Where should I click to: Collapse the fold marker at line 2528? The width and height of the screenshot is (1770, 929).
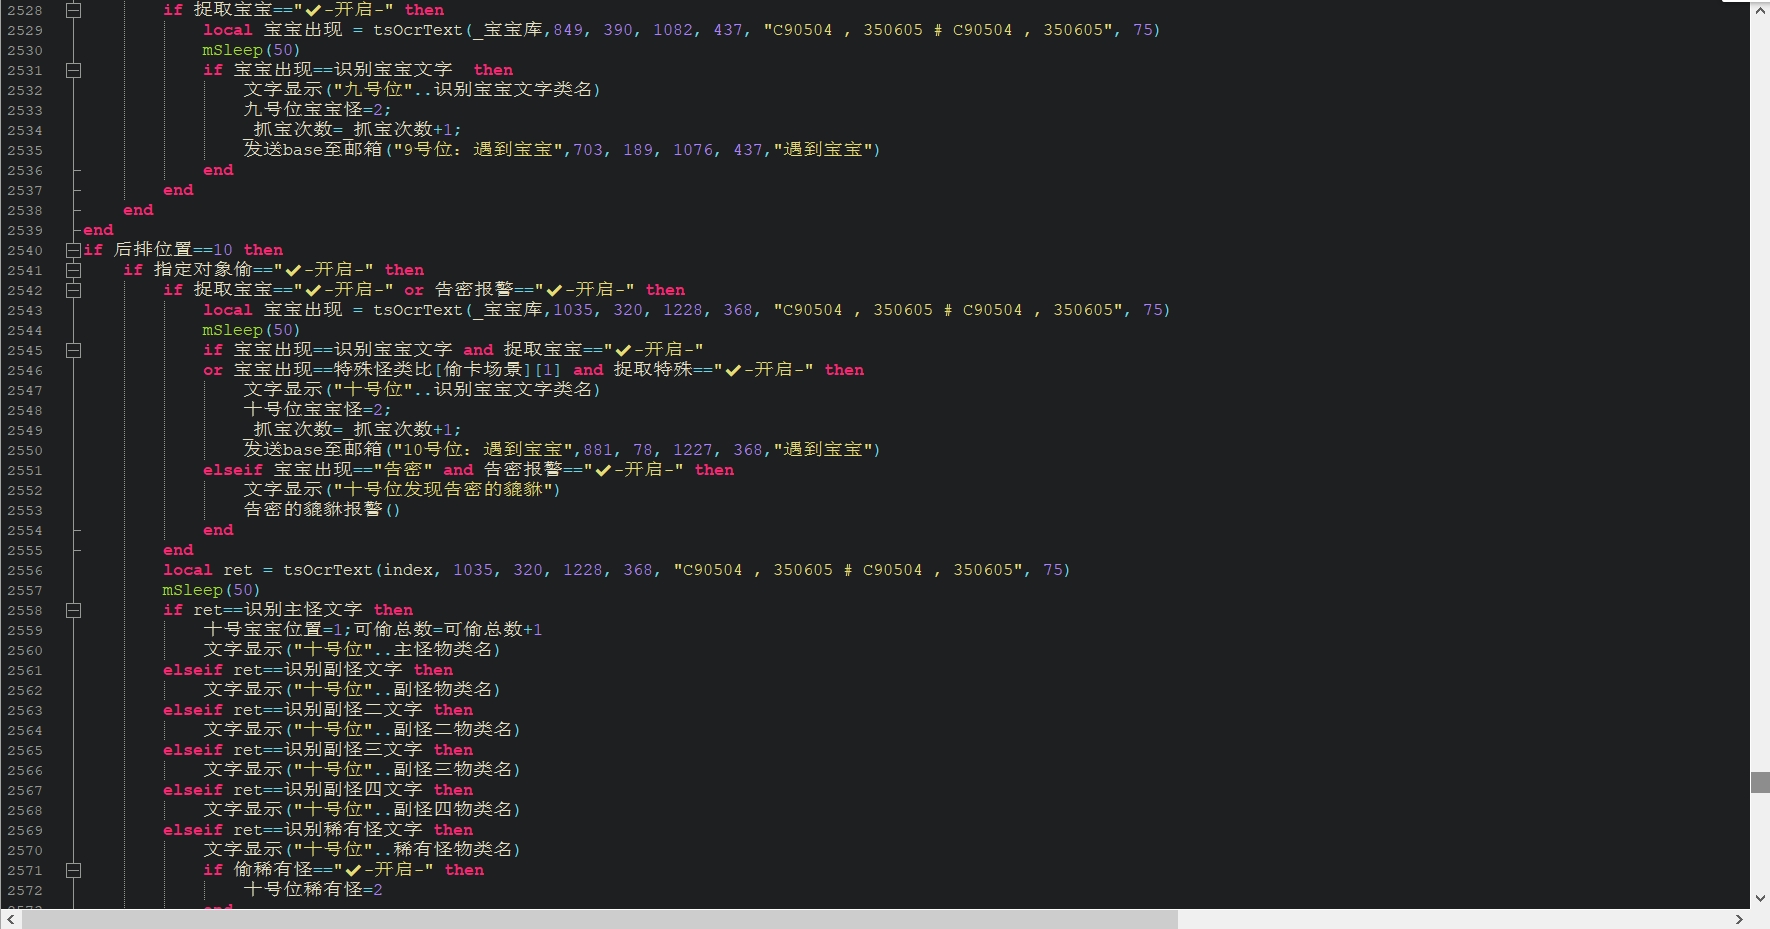73,10
